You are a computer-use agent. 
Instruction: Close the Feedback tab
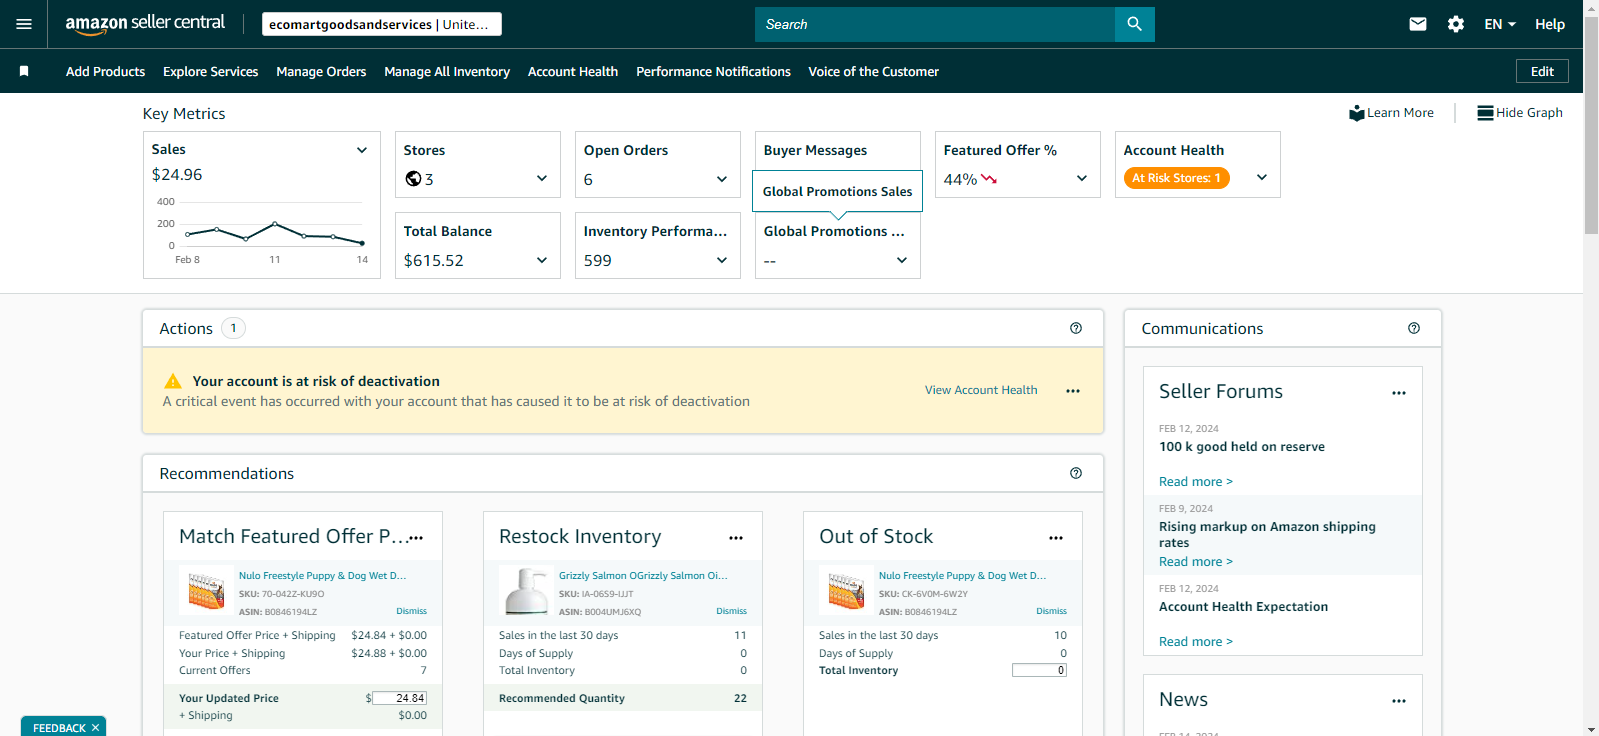click(96, 728)
